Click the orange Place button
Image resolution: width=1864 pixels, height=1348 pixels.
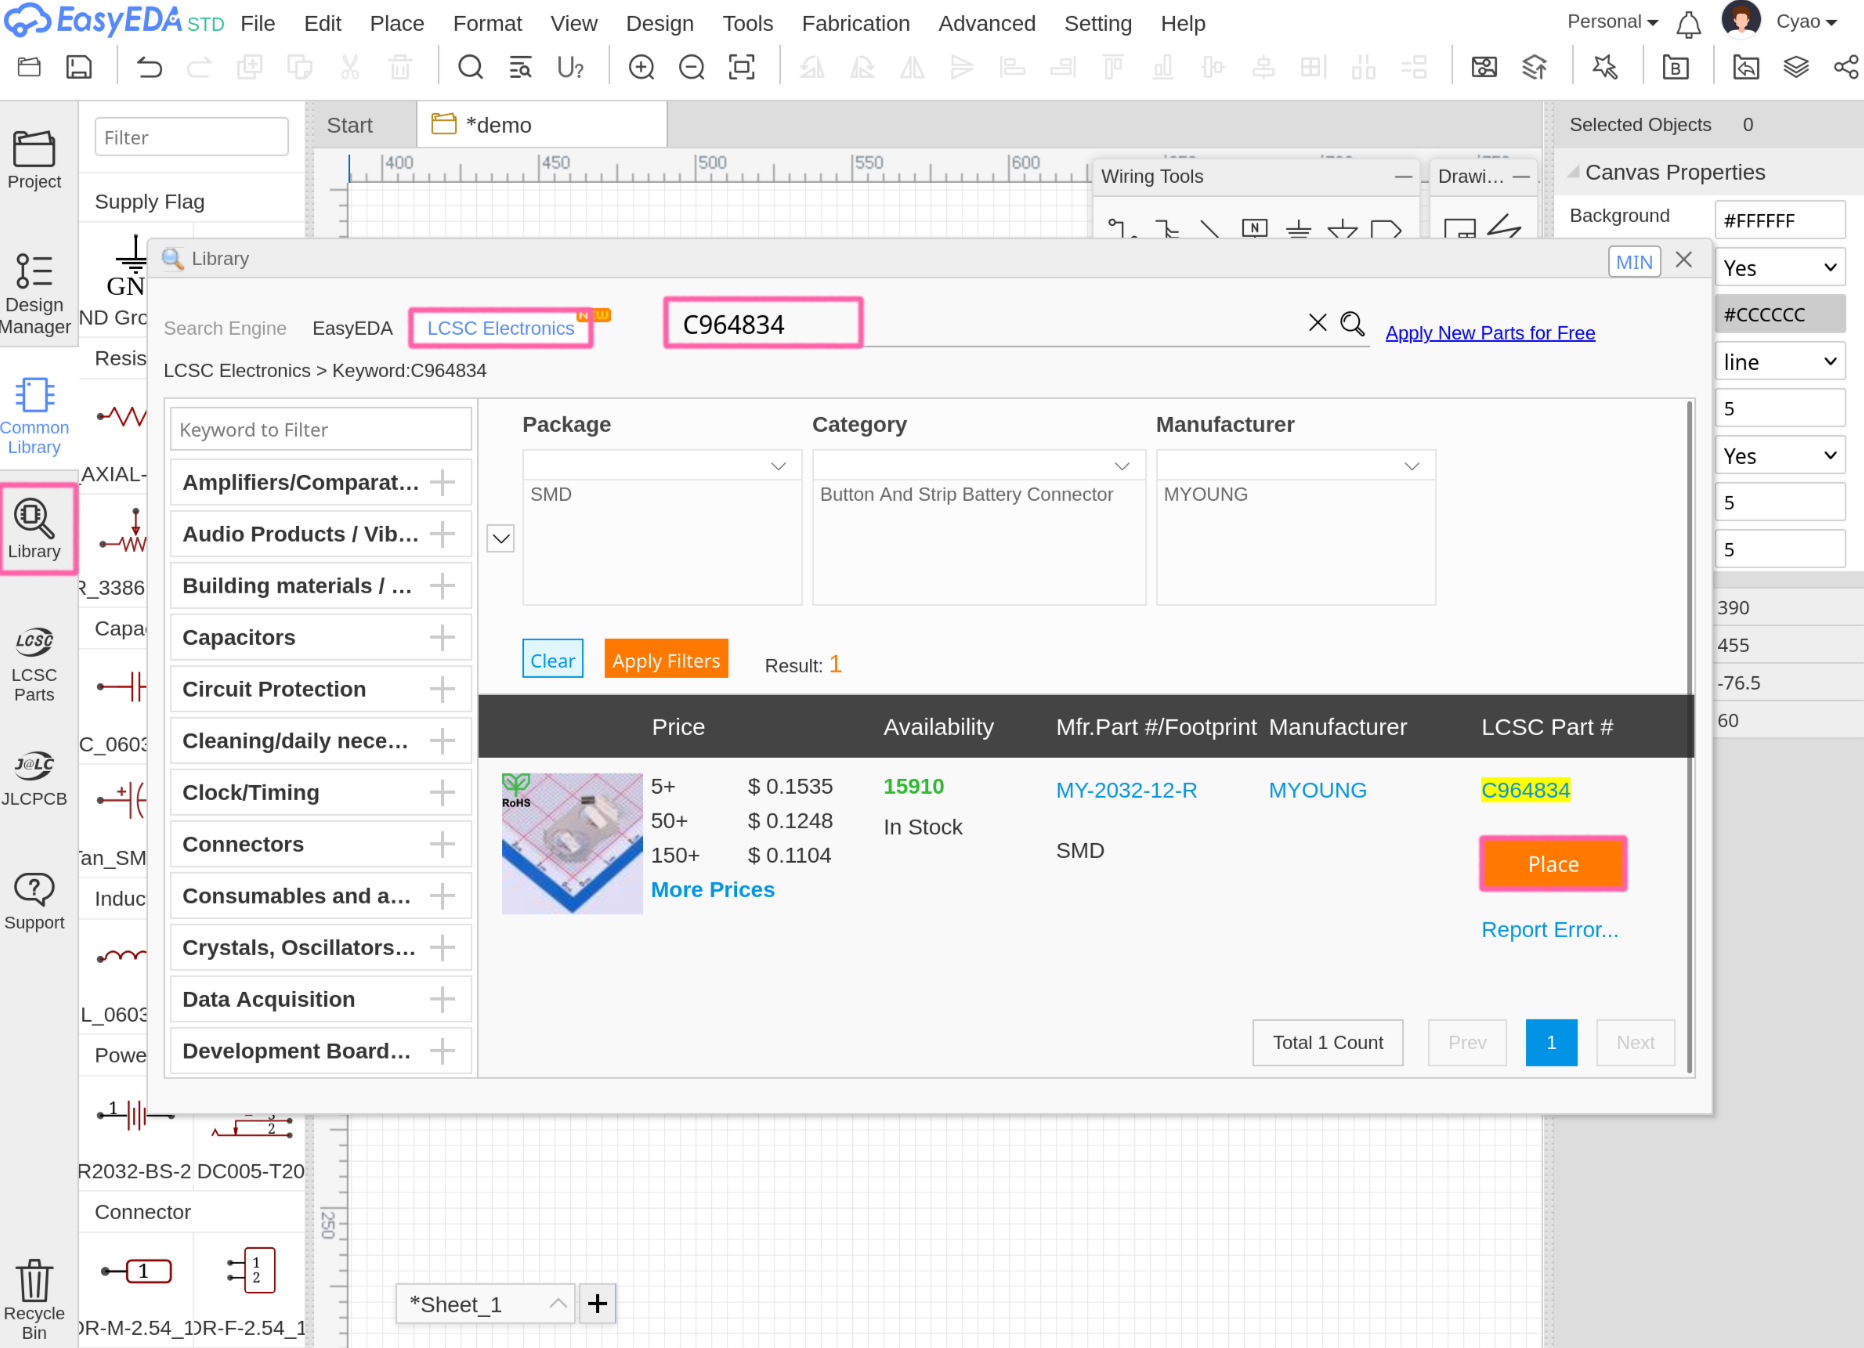(x=1553, y=863)
